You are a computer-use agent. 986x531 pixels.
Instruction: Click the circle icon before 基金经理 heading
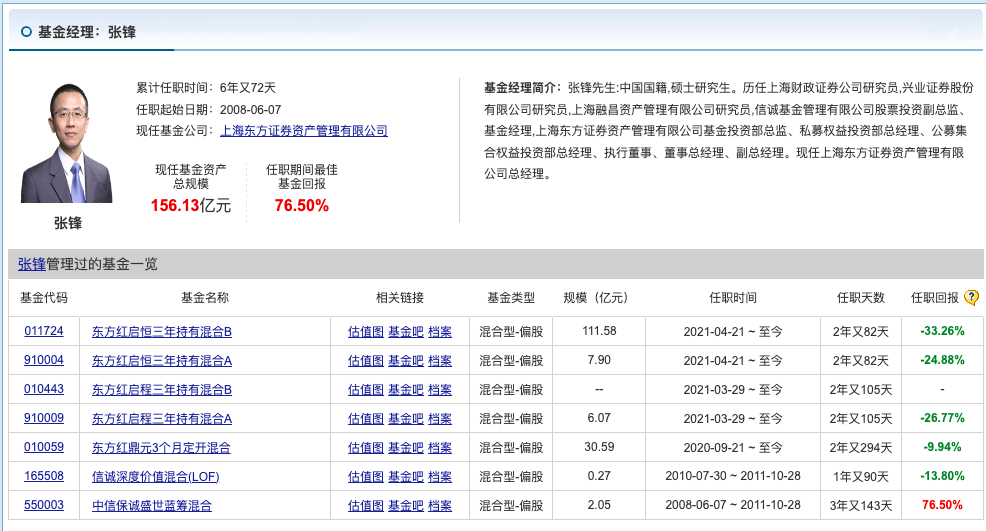(x=26, y=32)
